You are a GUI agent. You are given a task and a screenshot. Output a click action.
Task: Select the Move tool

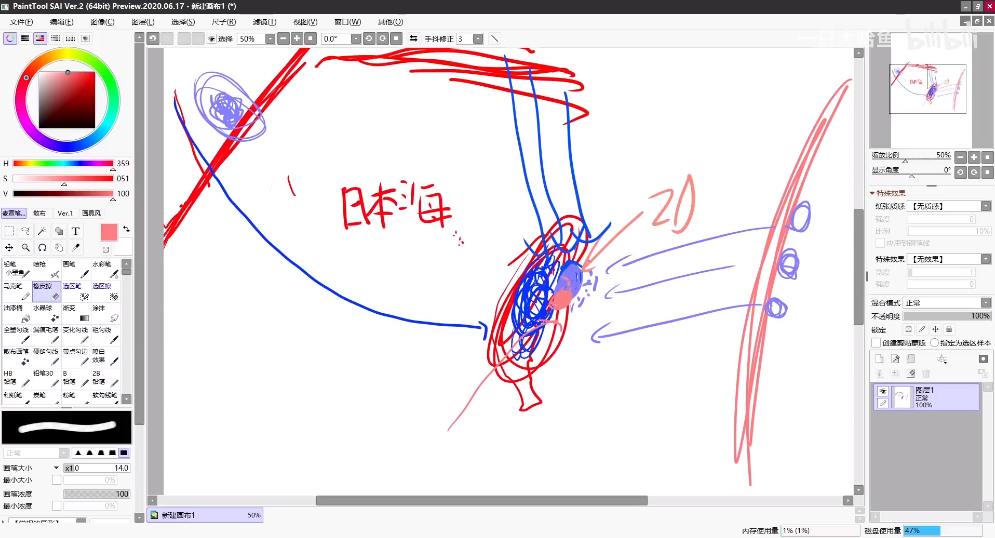pyautogui.click(x=9, y=247)
